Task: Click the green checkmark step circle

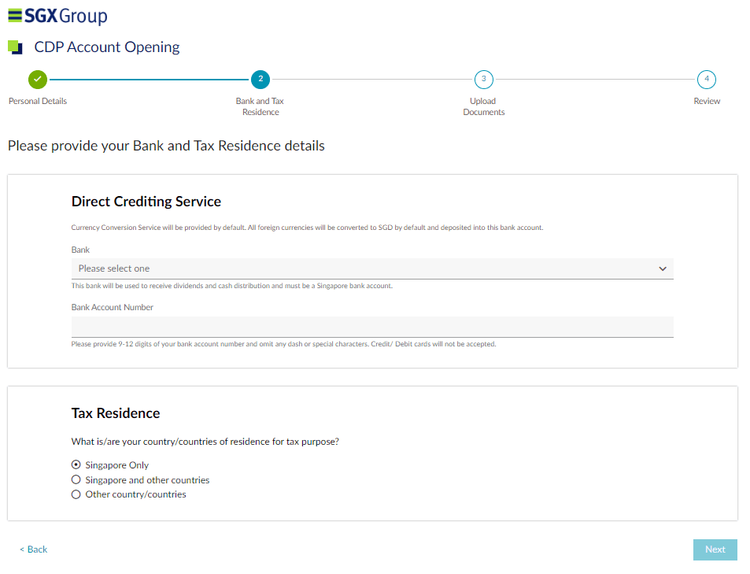Action: 37,79
